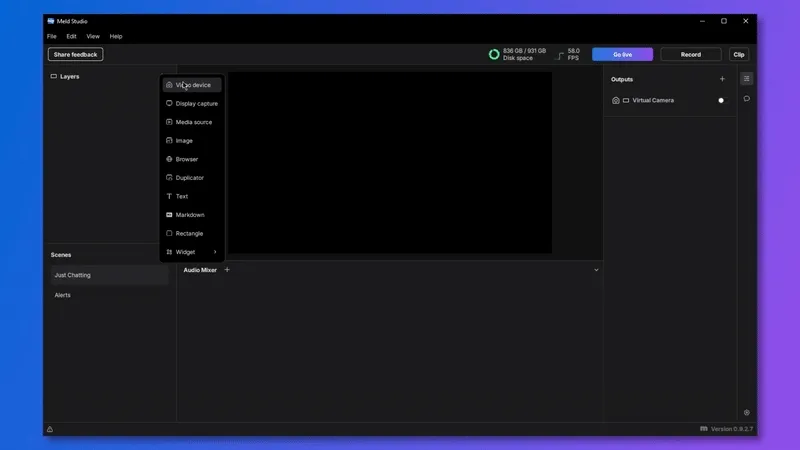Image resolution: width=800 pixels, height=450 pixels.
Task: Open settings gear in the right sidebar
Action: coord(746,412)
